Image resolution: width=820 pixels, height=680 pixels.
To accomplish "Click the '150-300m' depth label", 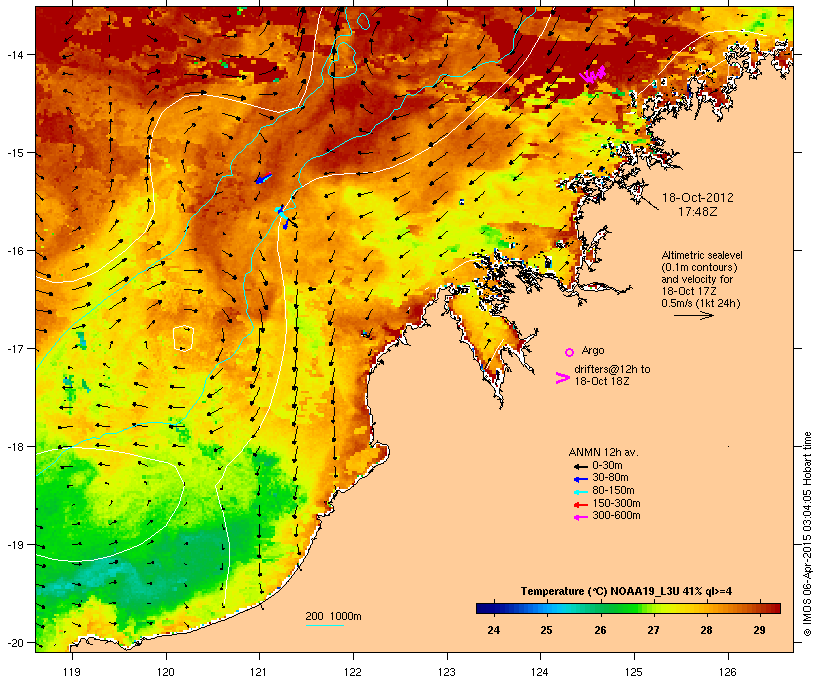I will point(616,503).
